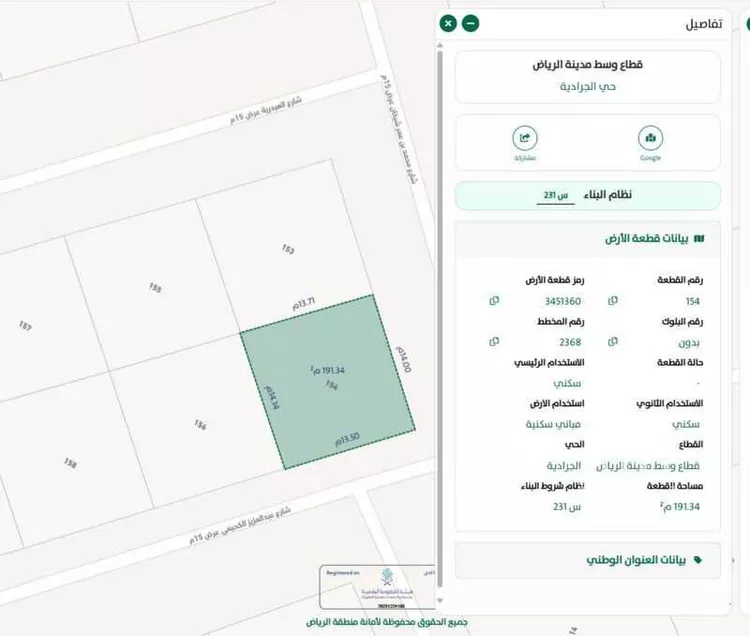The height and width of the screenshot is (636, 750).
Task: Click the حي الجرادية neighborhood name in header
Action: coord(588,87)
